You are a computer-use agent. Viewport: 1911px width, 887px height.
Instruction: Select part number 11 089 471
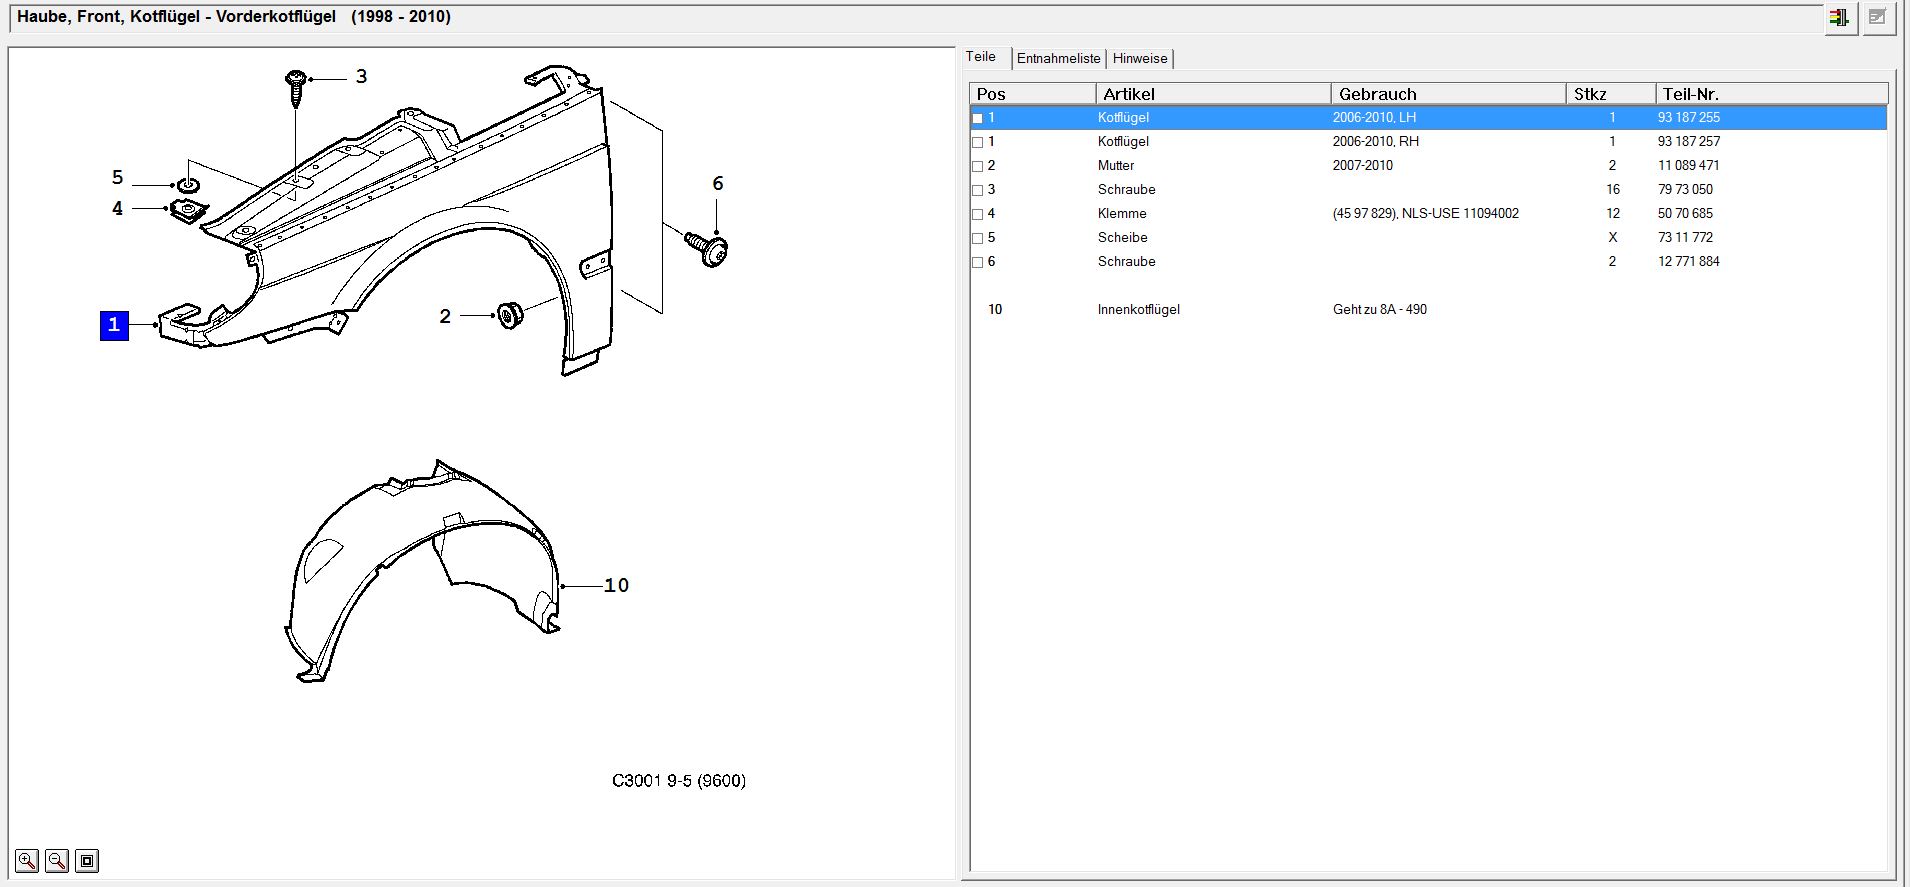click(1689, 165)
